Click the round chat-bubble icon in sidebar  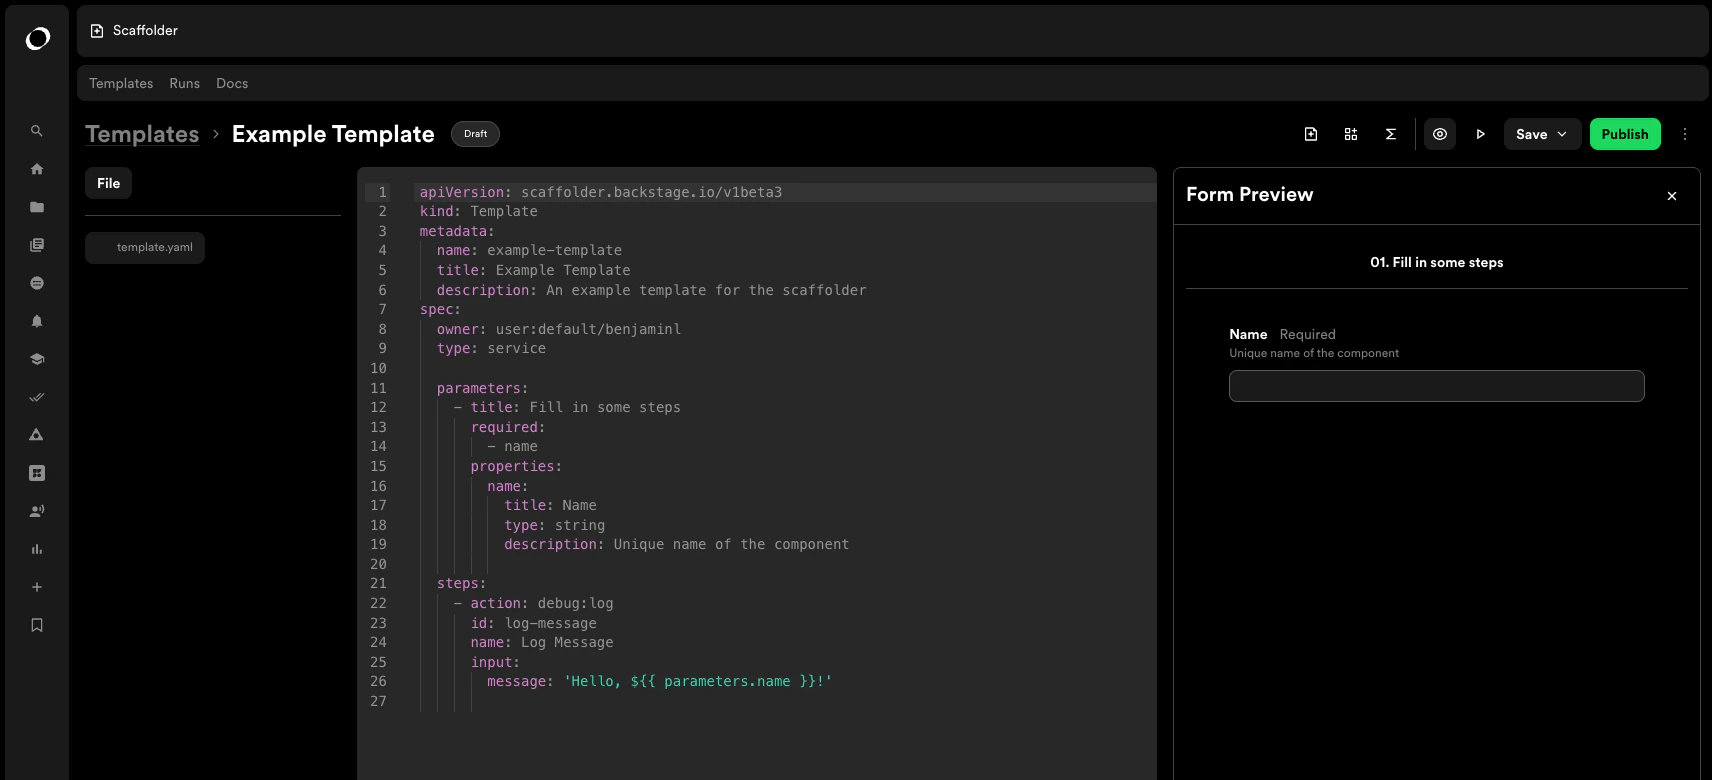point(37,283)
